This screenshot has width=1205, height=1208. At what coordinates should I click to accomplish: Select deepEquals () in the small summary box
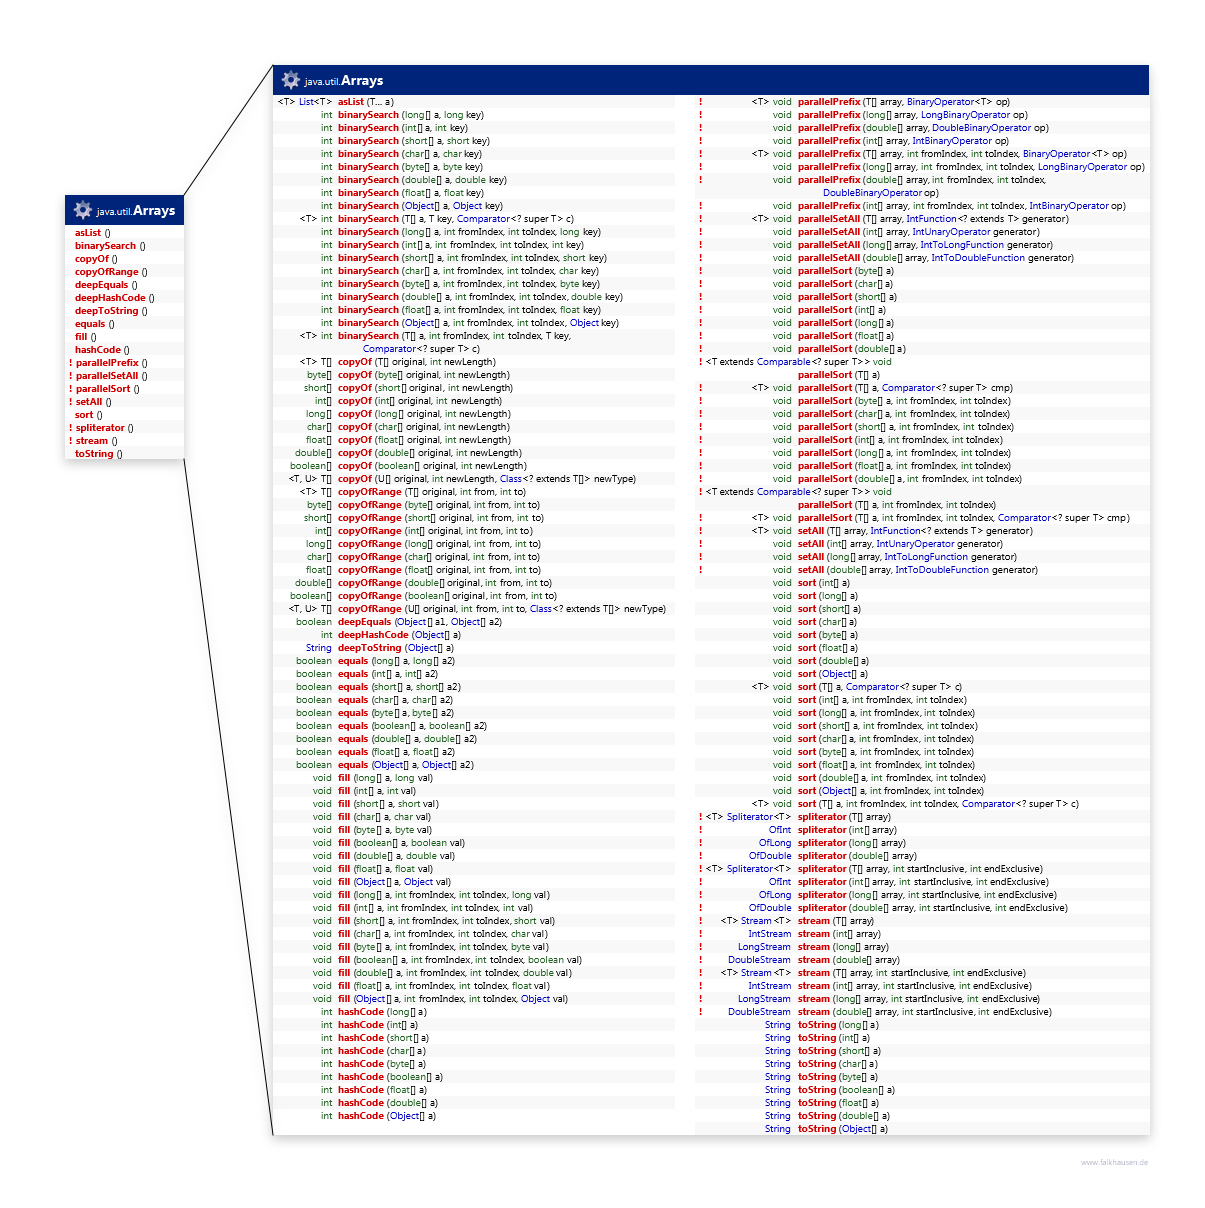point(106,285)
